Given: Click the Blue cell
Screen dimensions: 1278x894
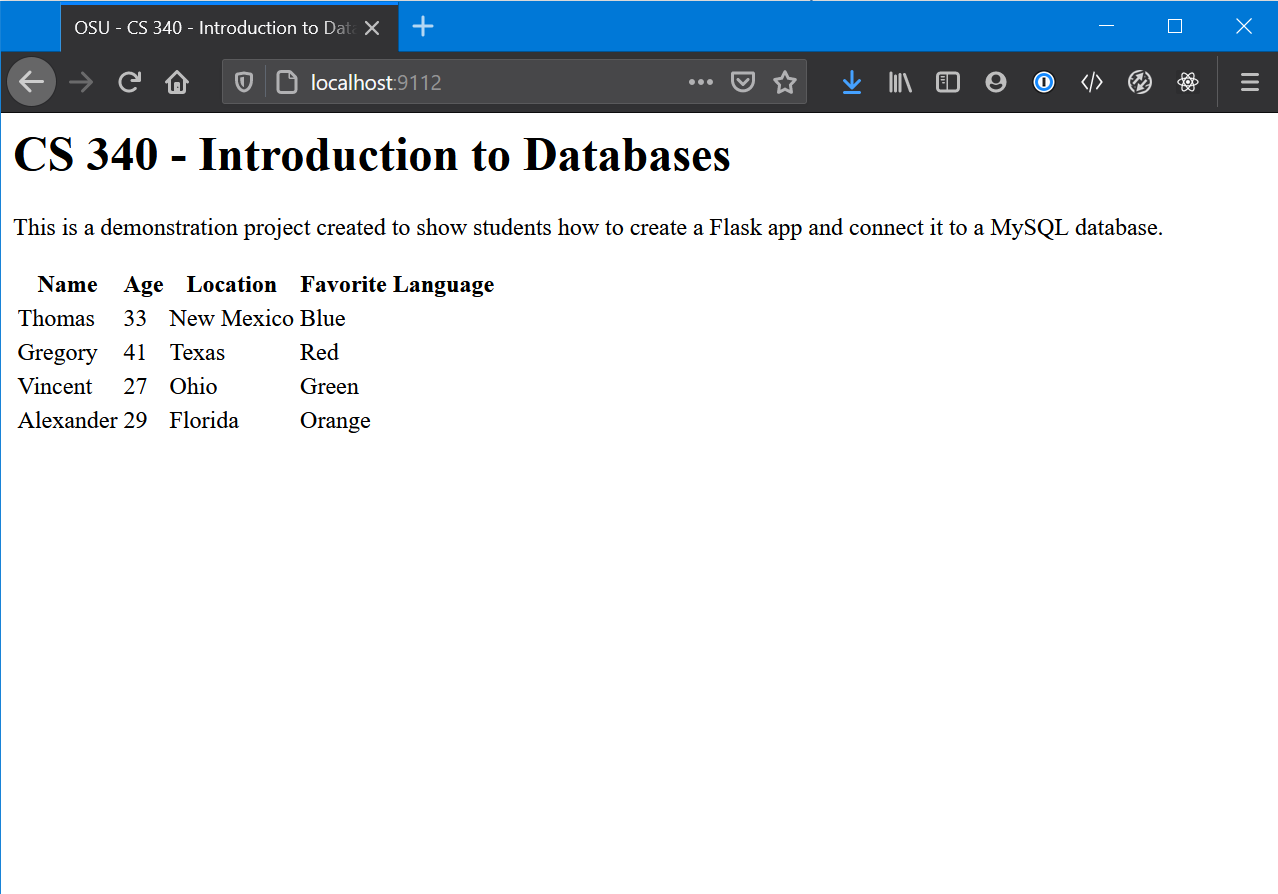Looking at the screenshot, I should click(x=323, y=318).
